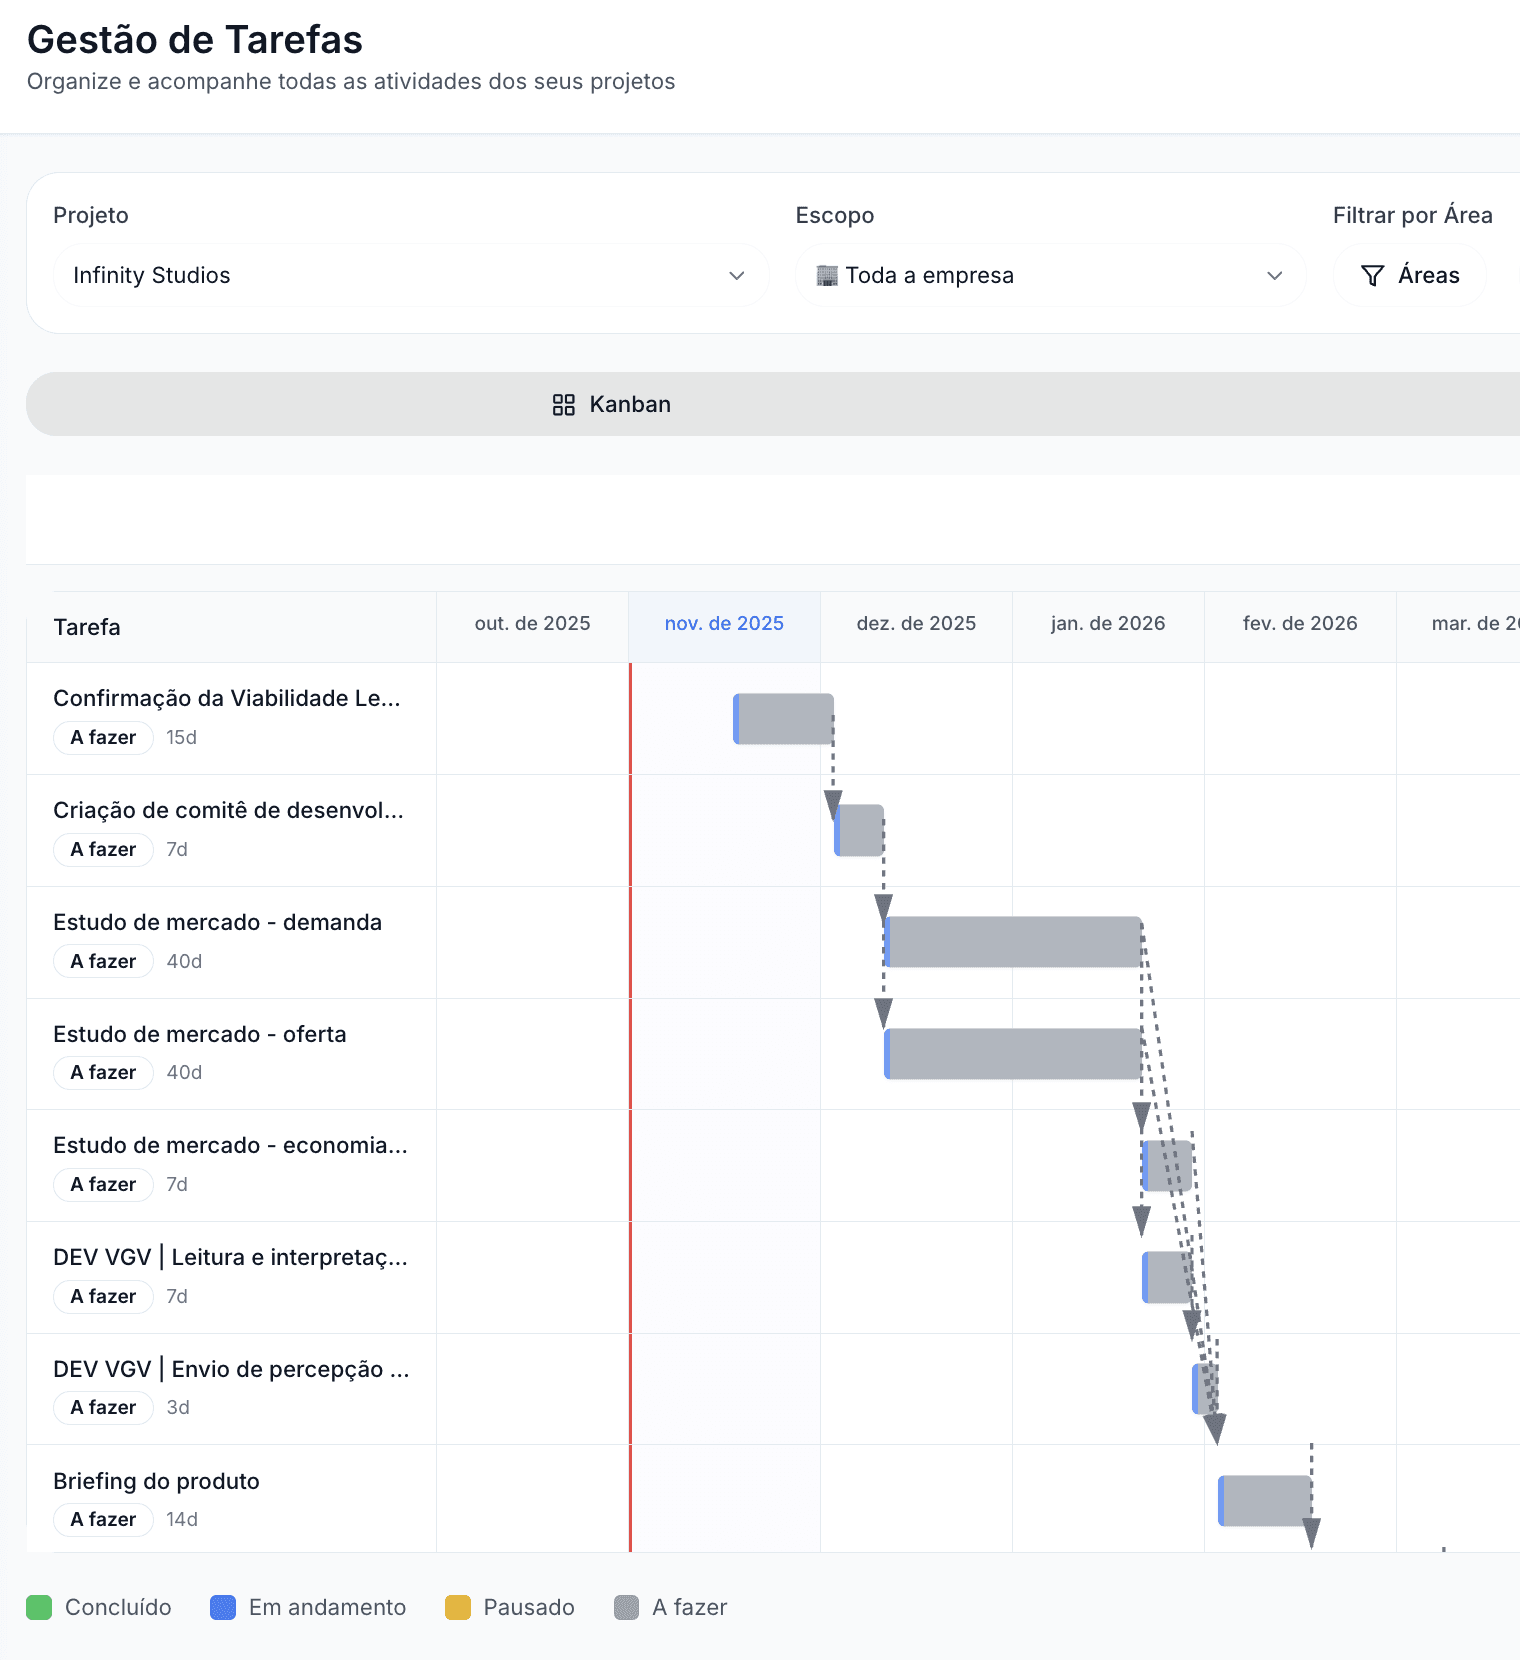Open the Projeto dropdown showing Infinity Studios
Screen dimensions: 1520x1660
pyautogui.click(x=411, y=275)
